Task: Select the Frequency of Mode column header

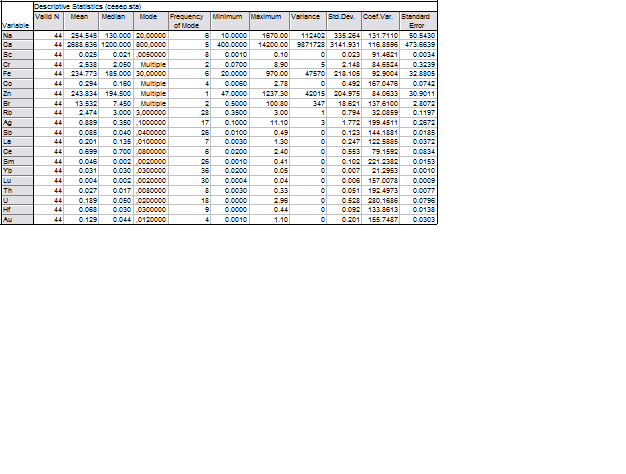Action: (x=190, y=21)
